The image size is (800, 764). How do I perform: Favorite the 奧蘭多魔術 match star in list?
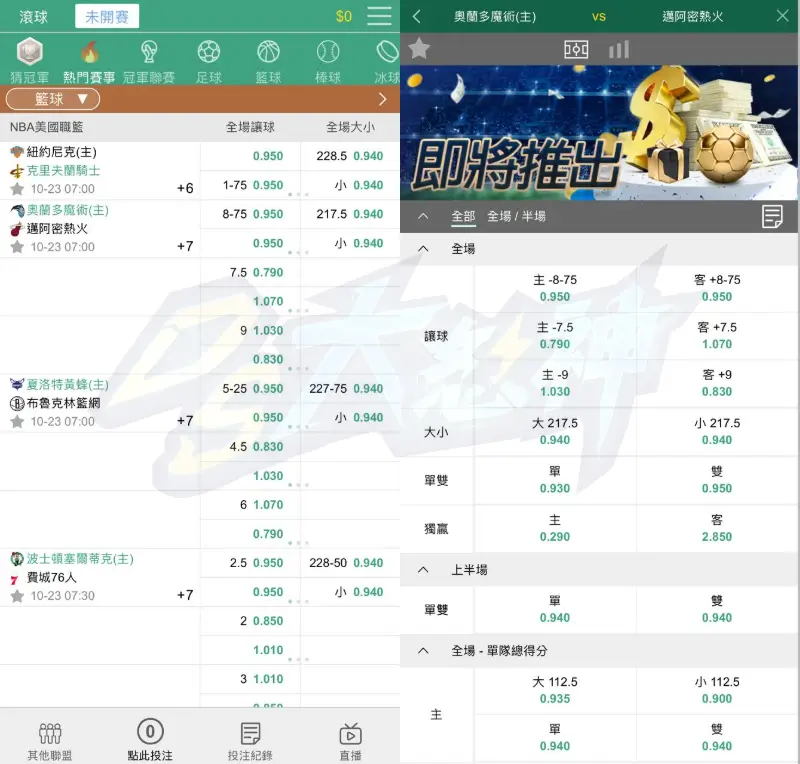[17, 247]
